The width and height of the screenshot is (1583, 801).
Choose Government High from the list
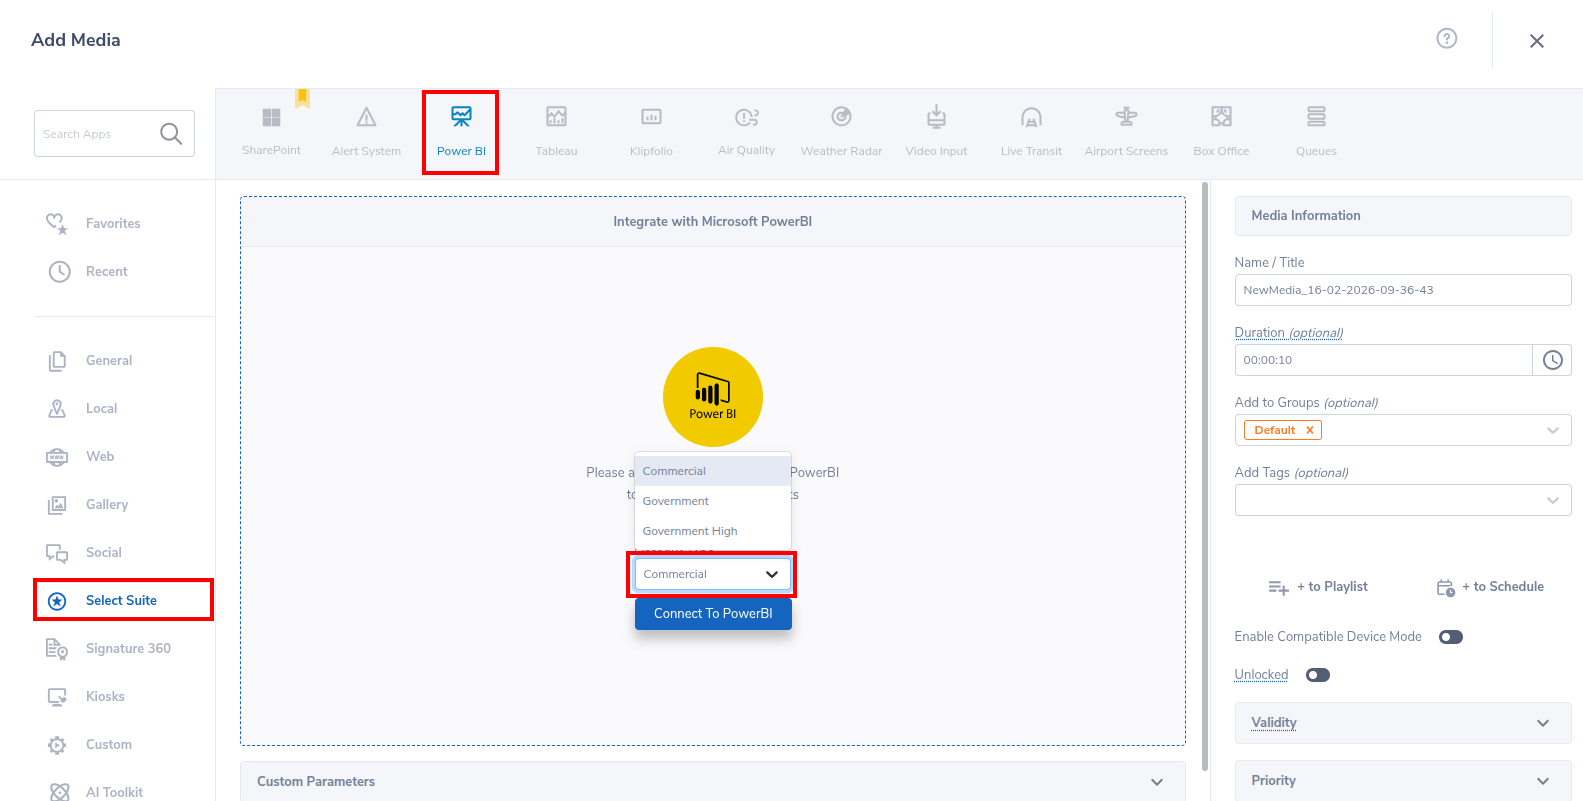[712, 531]
